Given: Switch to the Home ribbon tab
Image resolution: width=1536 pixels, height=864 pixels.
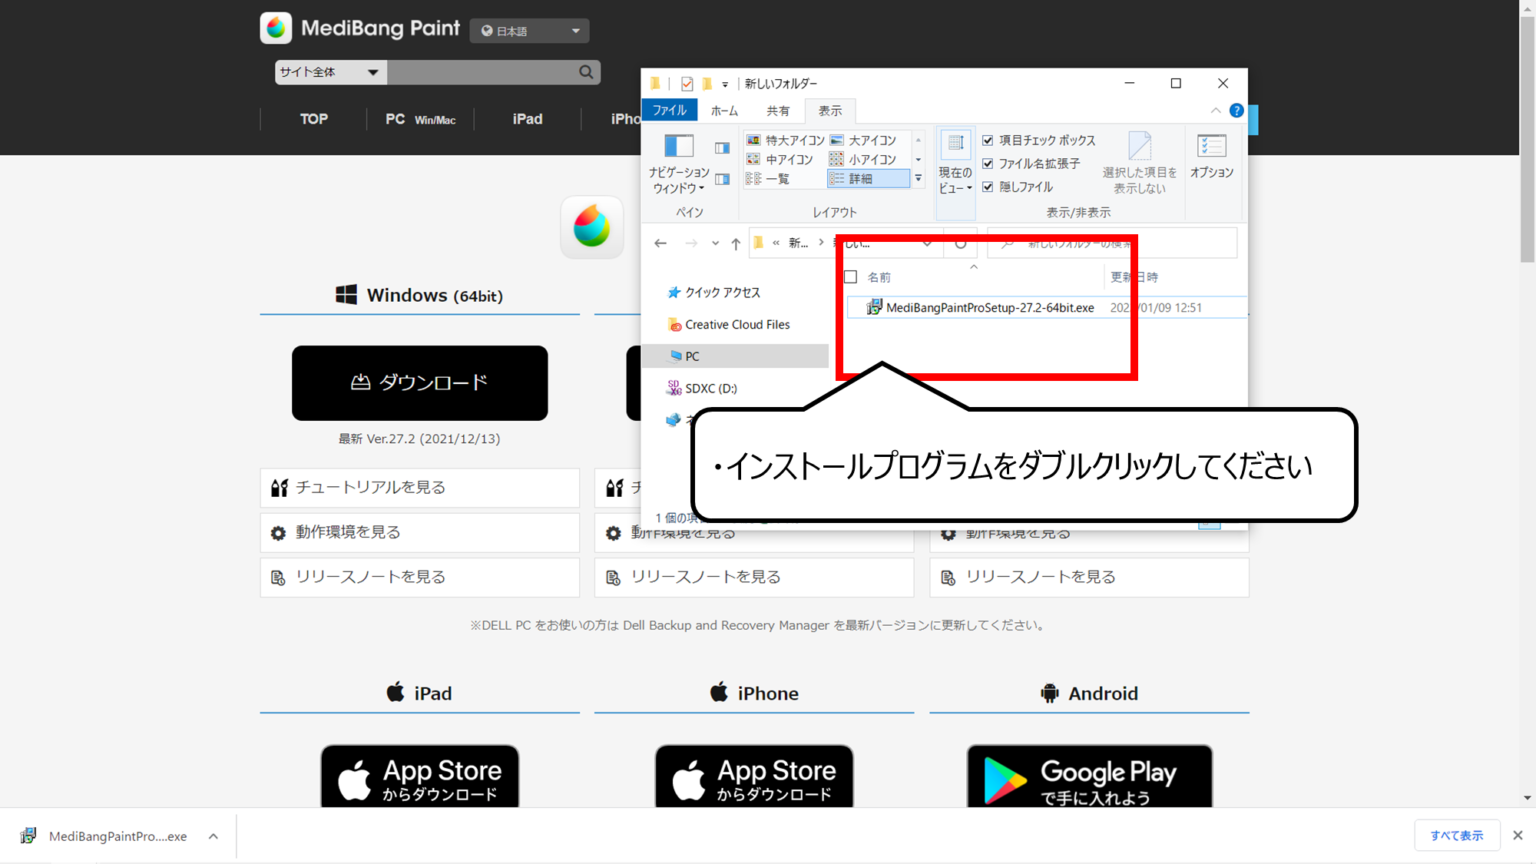Looking at the screenshot, I should coord(724,111).
